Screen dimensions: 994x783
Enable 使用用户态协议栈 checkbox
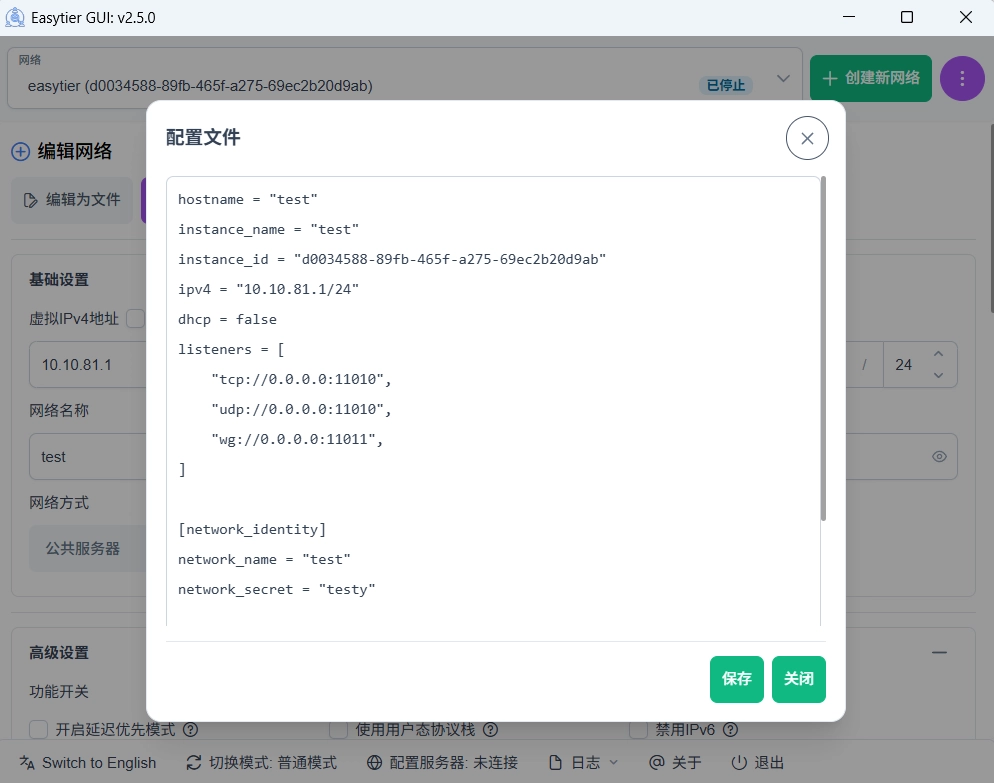click(x=338, y=730)
